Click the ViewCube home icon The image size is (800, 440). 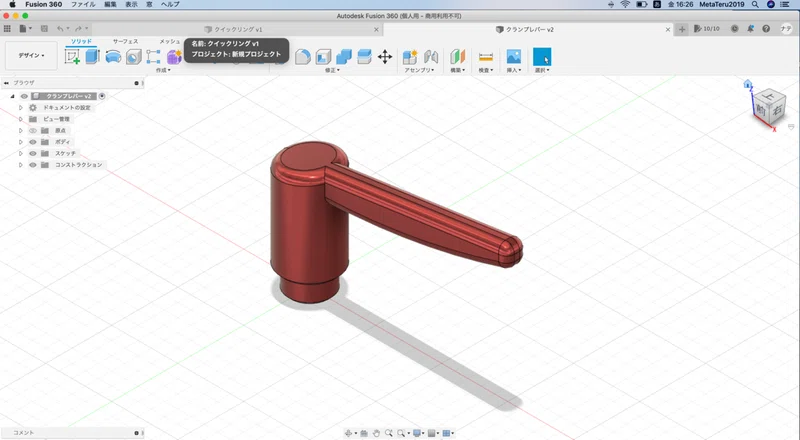(x=747, y=84)
